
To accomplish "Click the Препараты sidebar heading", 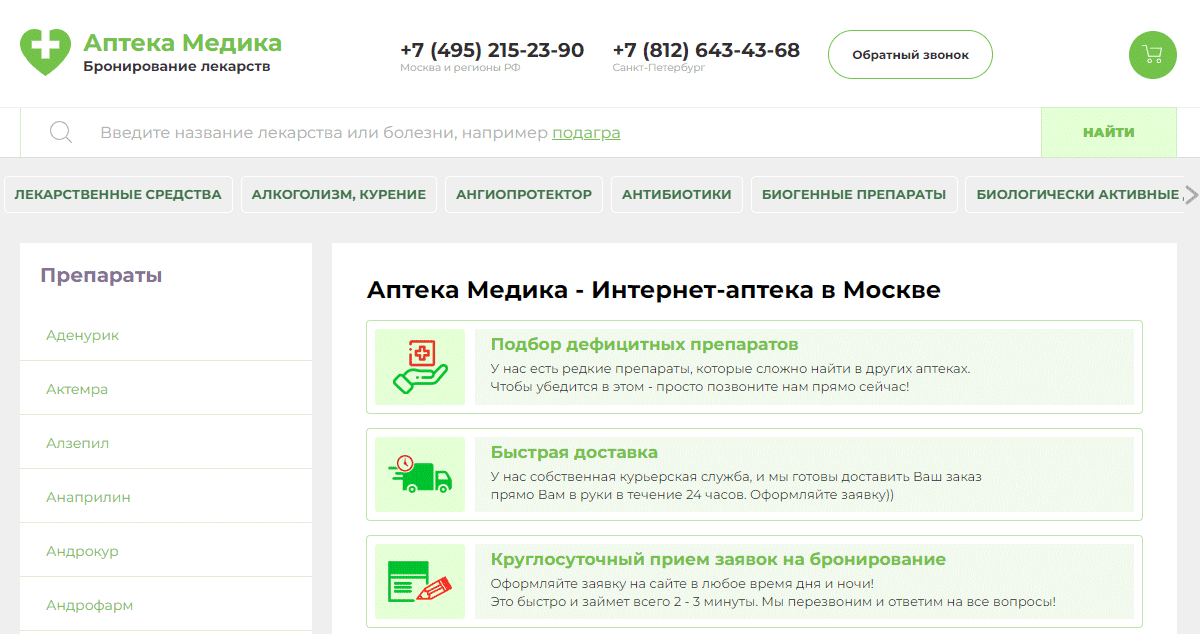I will click(101, 275).
